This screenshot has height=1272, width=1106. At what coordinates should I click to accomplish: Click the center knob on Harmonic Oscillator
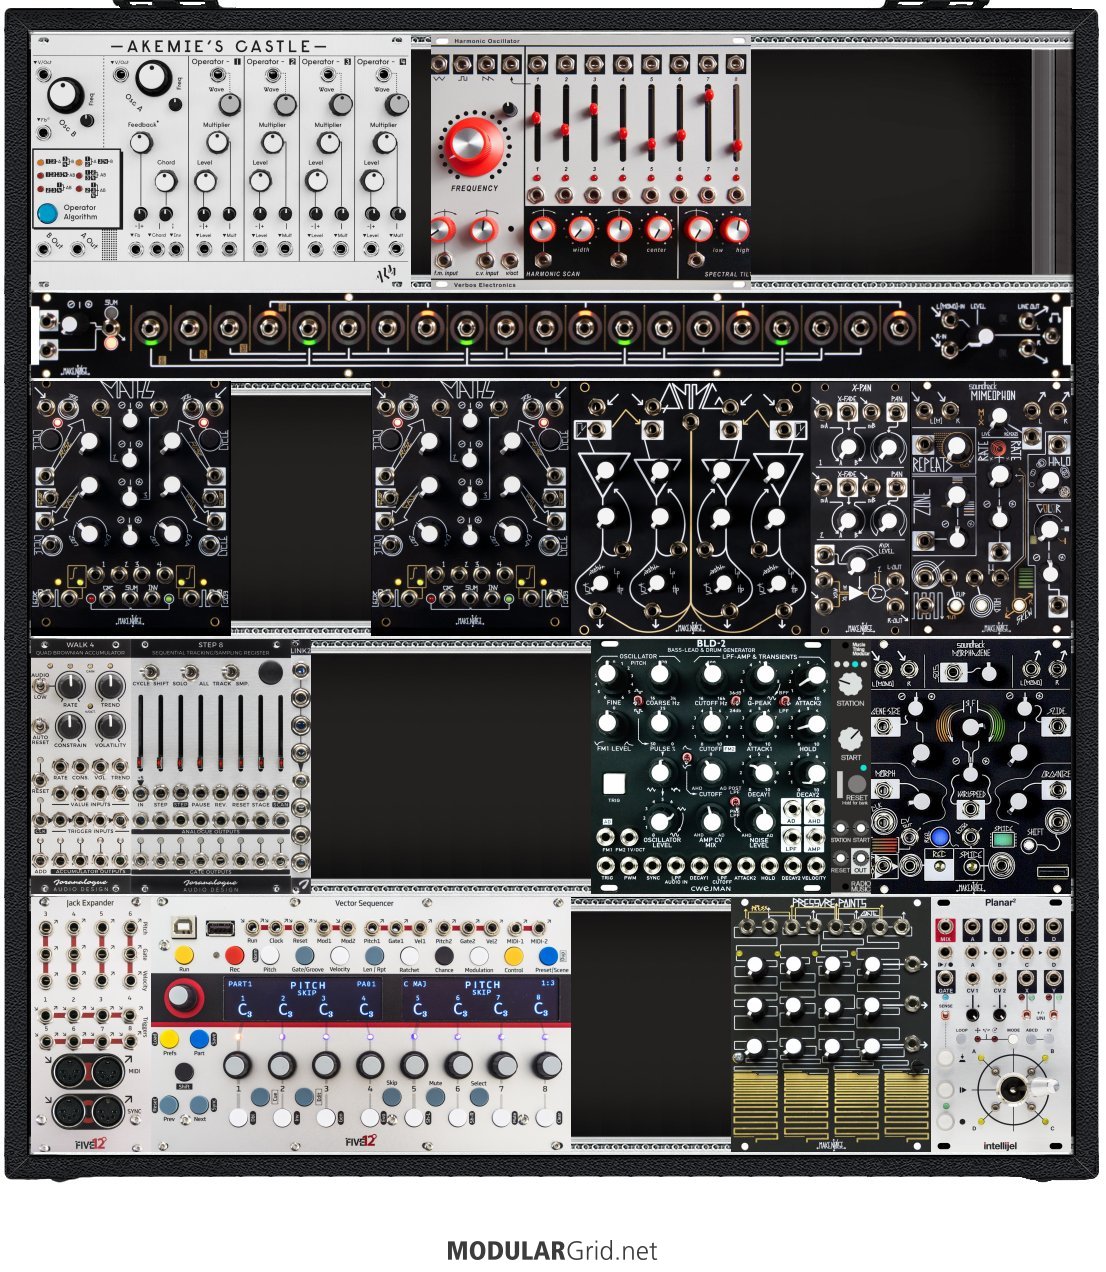click(x=657, y=230)
